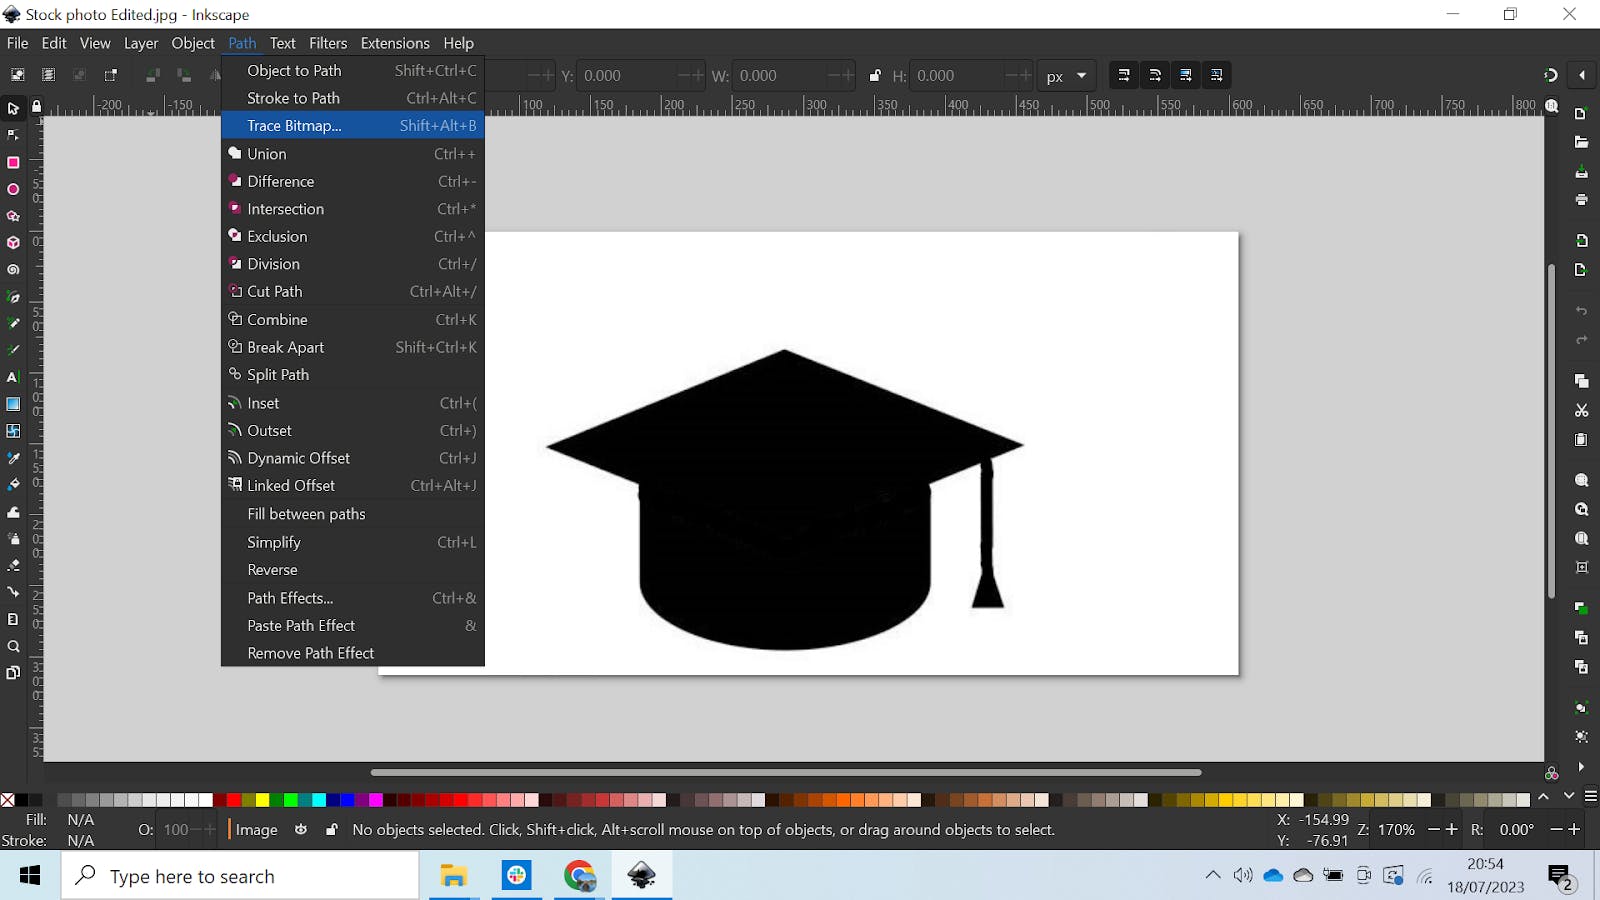
Task: Toggle the guides lock at ruler corner
Action: coord(37,106)
